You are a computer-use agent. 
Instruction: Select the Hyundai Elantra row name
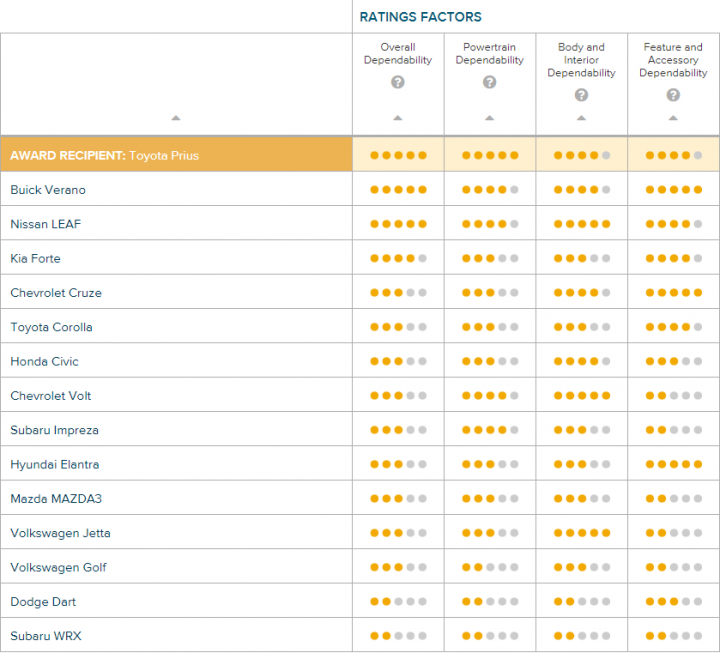click(x=55, y=464)
